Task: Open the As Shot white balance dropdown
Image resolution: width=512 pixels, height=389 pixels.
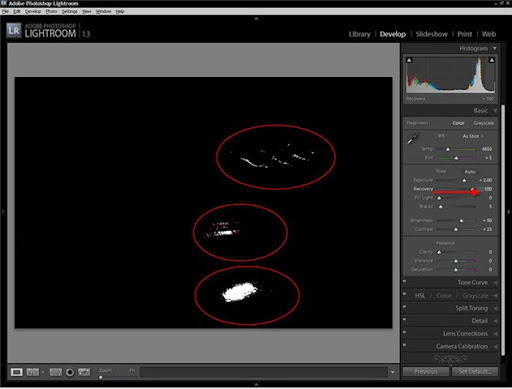Action: [472, 136]
